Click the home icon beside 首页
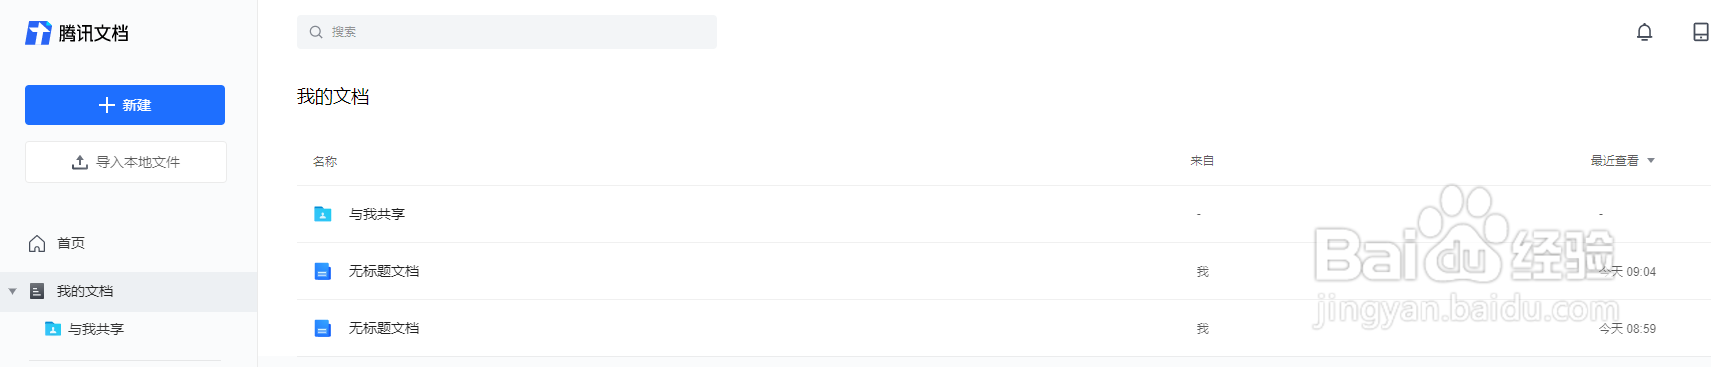This screenshot has height=367, width=1711. pyautogui.click(x=37, y=243)
